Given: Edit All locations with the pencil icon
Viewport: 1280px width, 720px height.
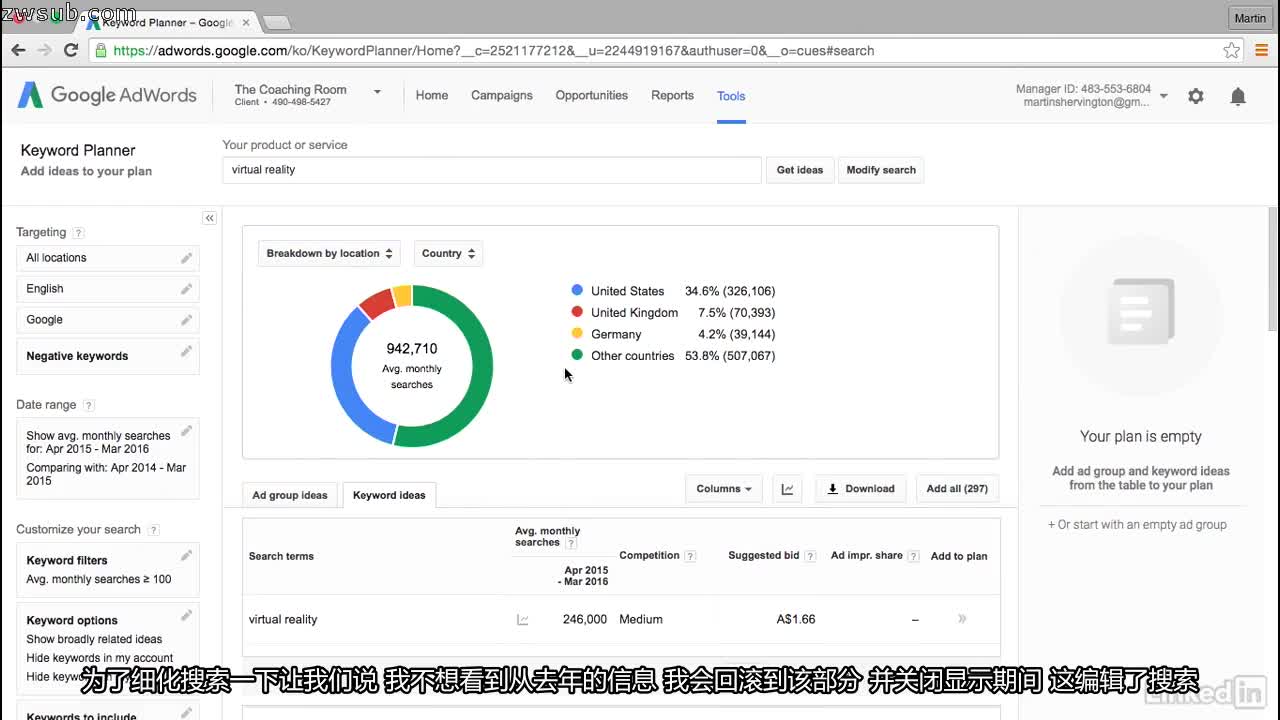Looking at the screenshot, I should (x=186, y=258).
